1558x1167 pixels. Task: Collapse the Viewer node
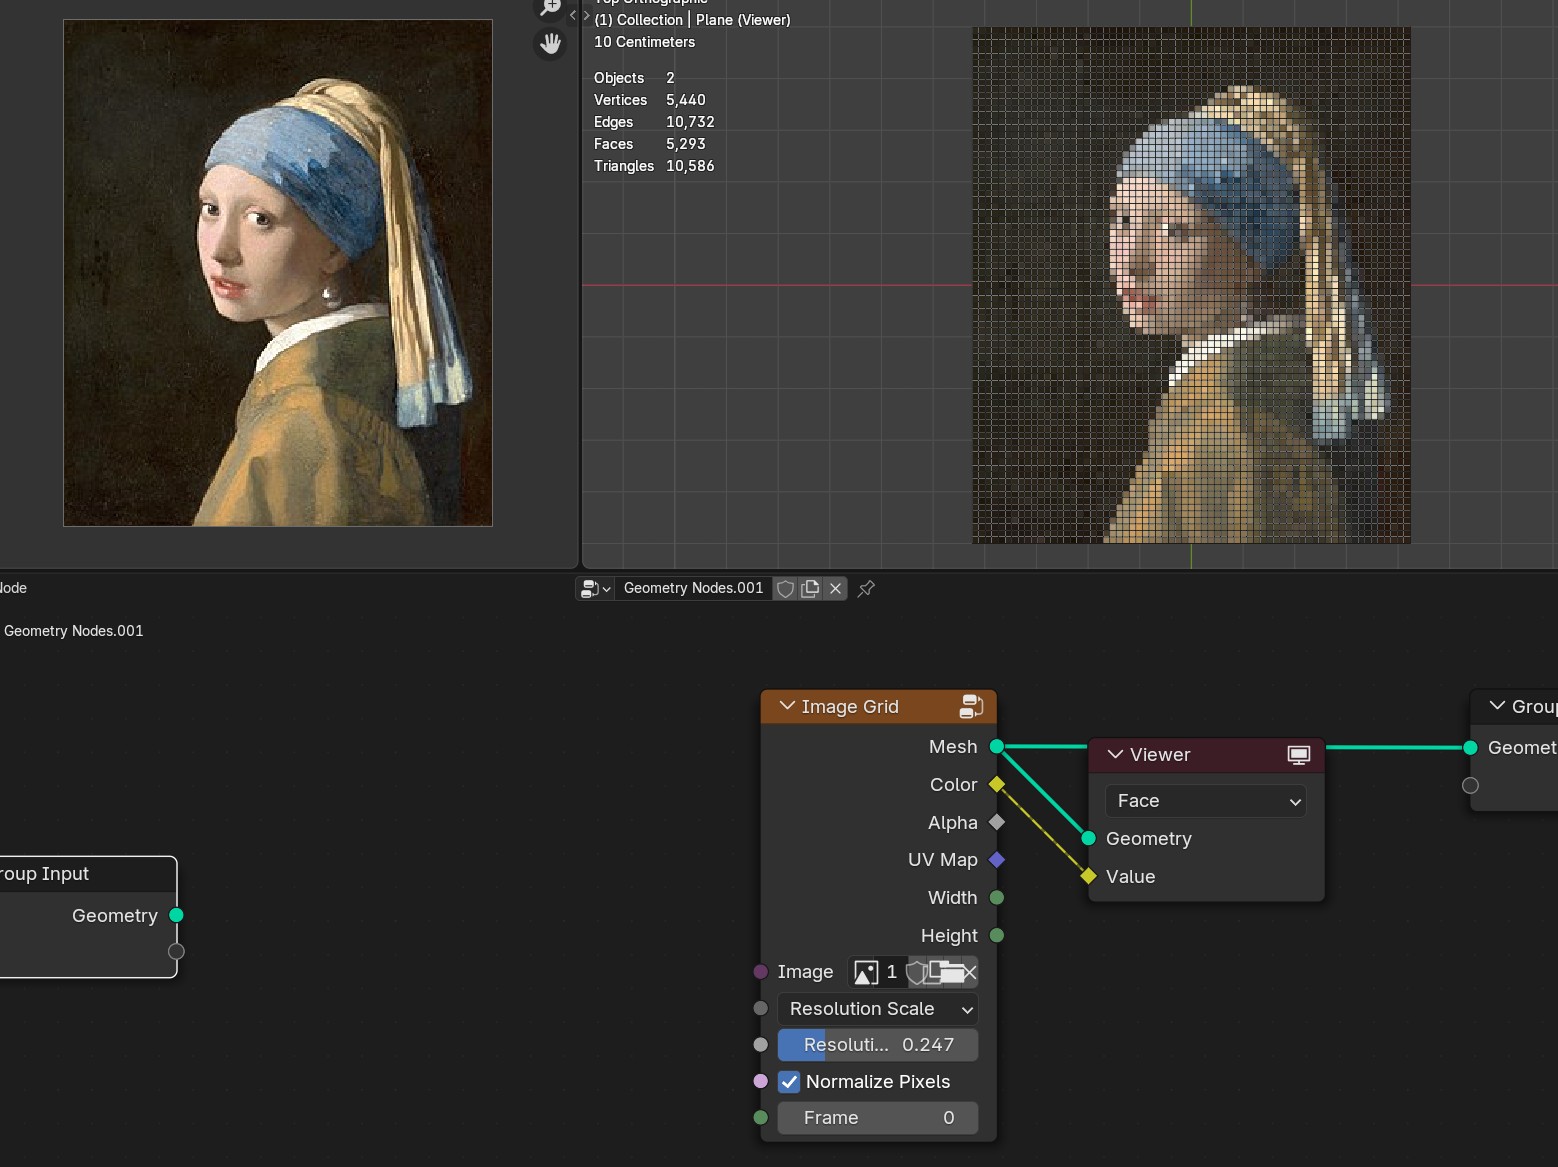(1115, 755)
